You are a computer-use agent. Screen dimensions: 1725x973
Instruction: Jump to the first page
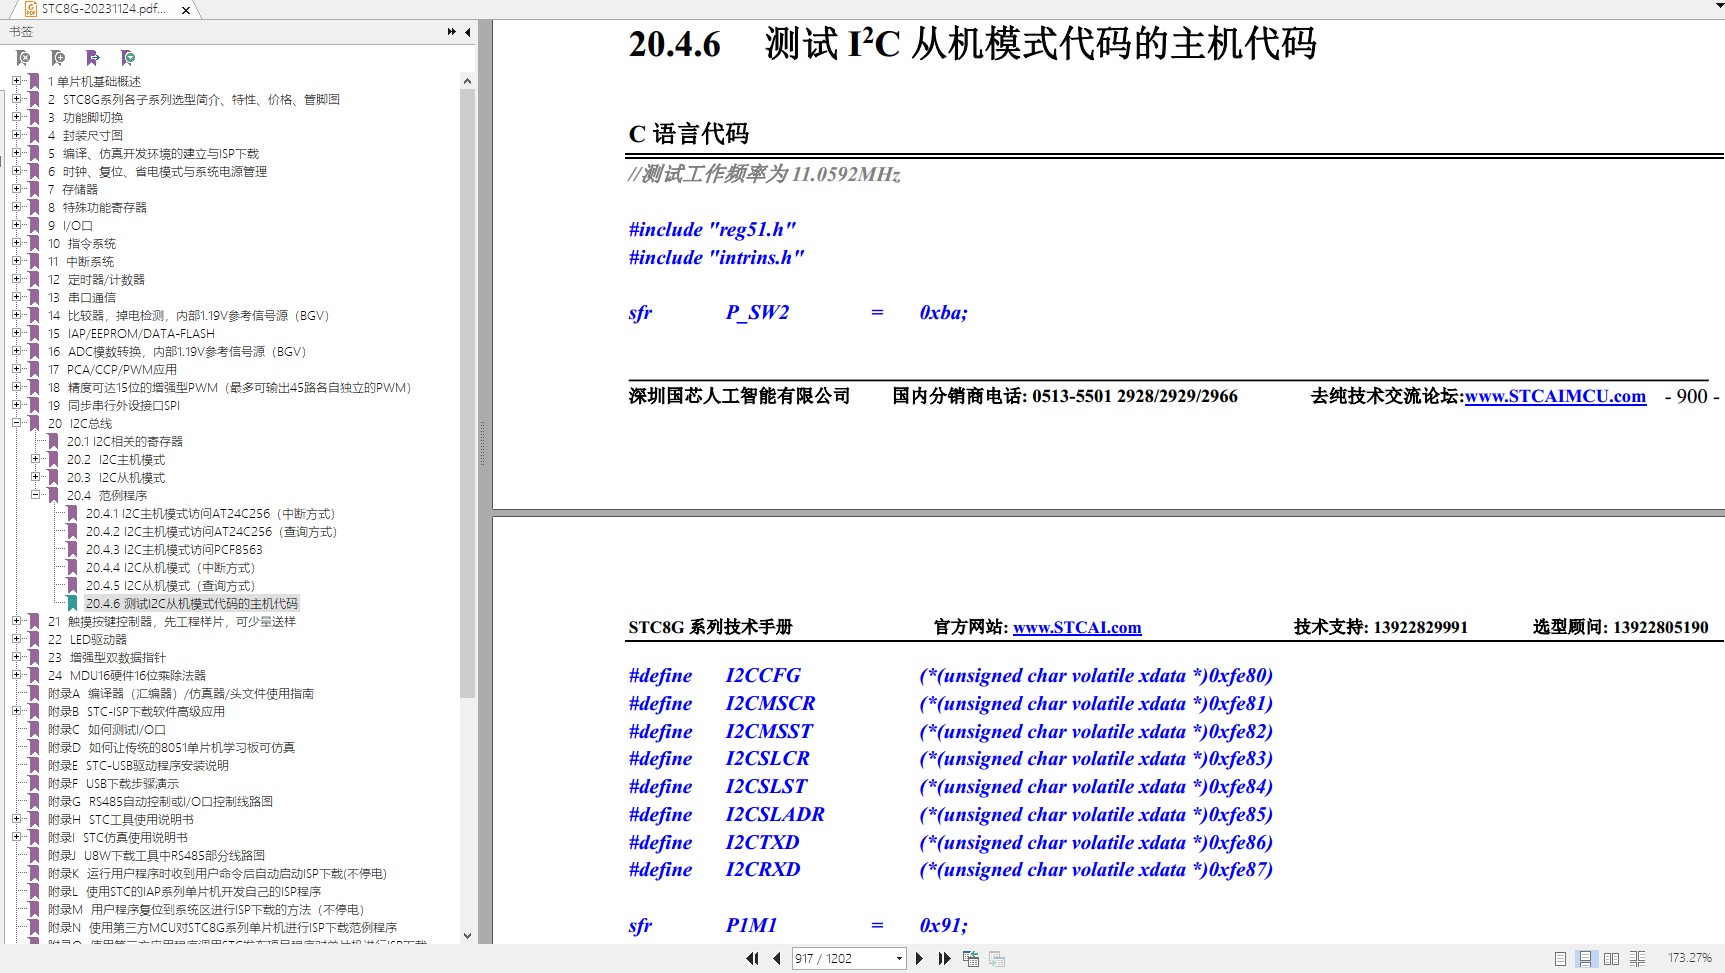752,958
